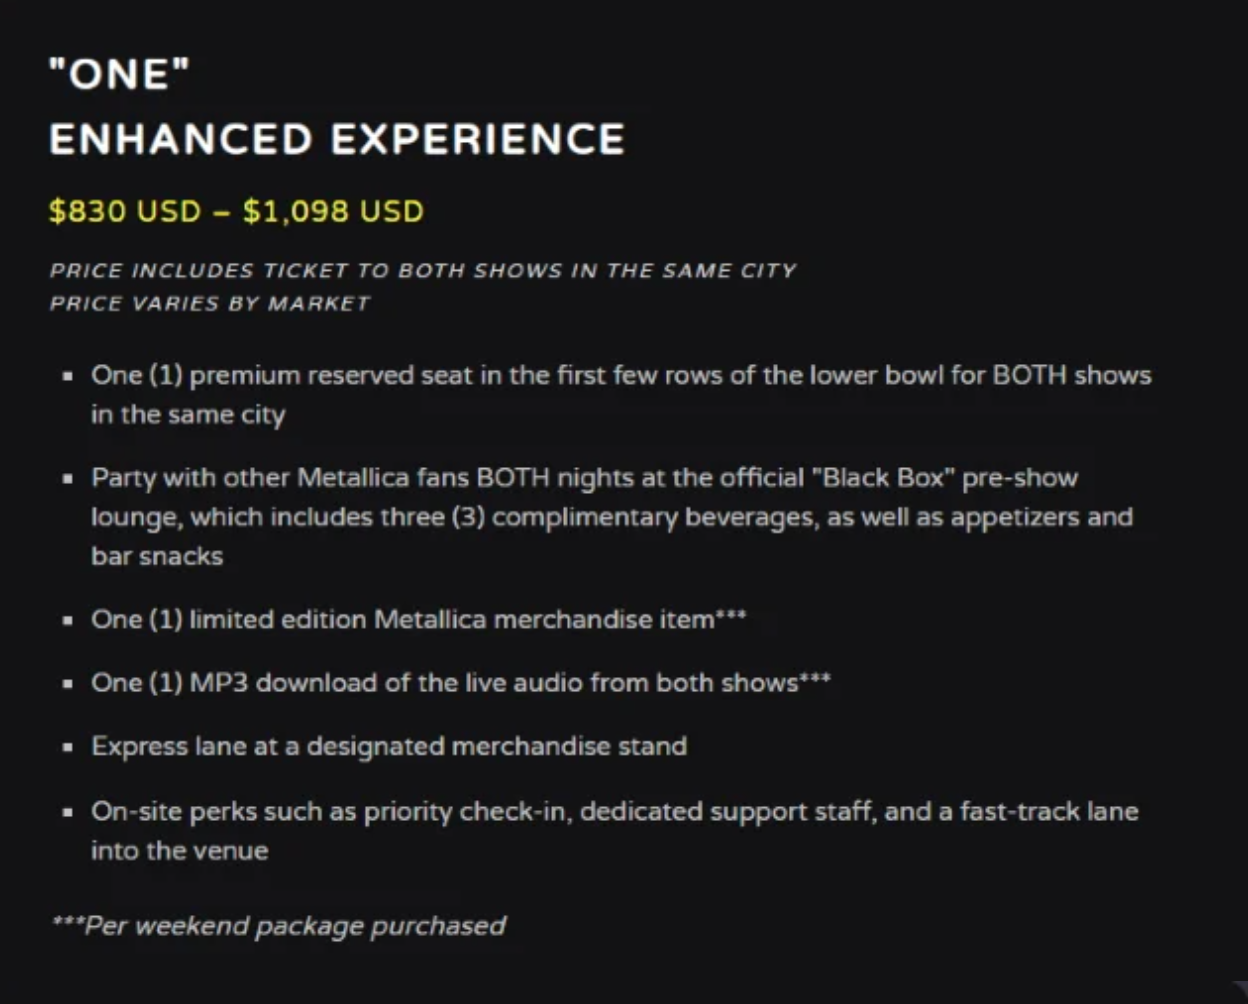1248x1004 pixels.
Task: Click the "ONE" package title
Action: coord(119,74)
